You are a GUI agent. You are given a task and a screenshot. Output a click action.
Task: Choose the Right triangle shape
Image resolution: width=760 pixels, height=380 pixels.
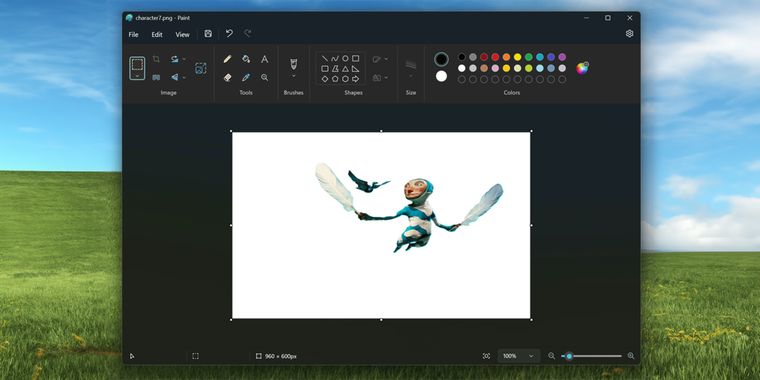tap(355, 69)
